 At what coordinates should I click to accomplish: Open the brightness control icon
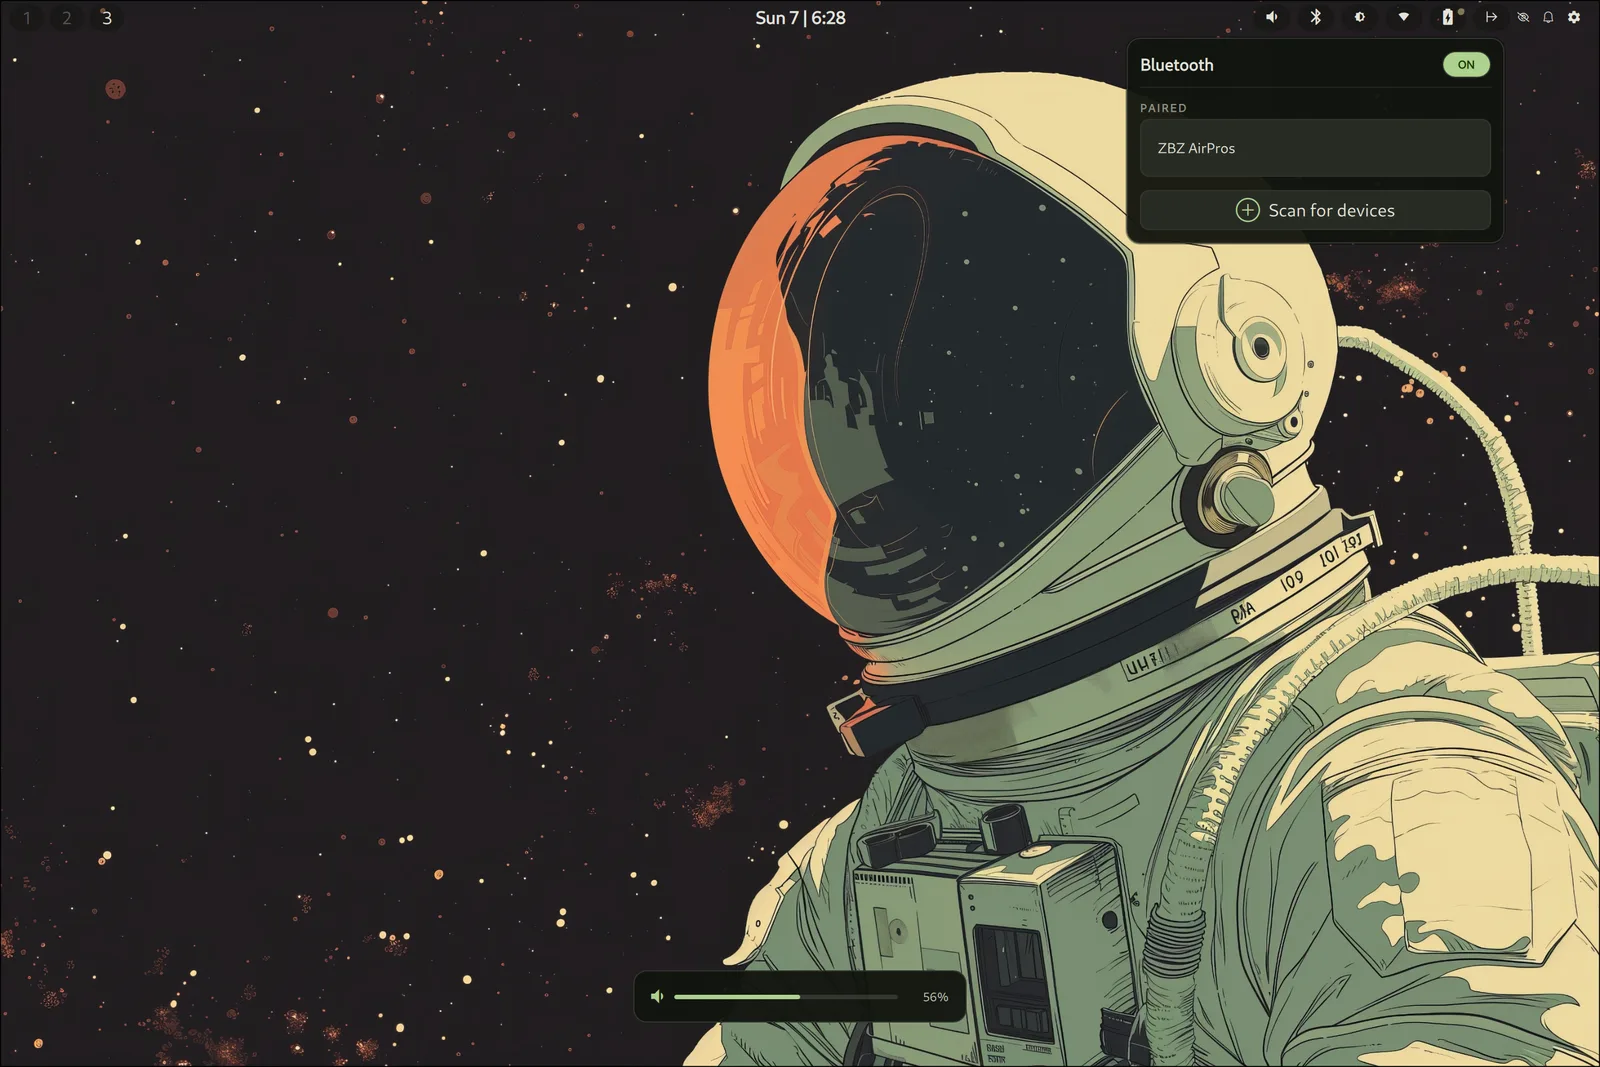1360,17
